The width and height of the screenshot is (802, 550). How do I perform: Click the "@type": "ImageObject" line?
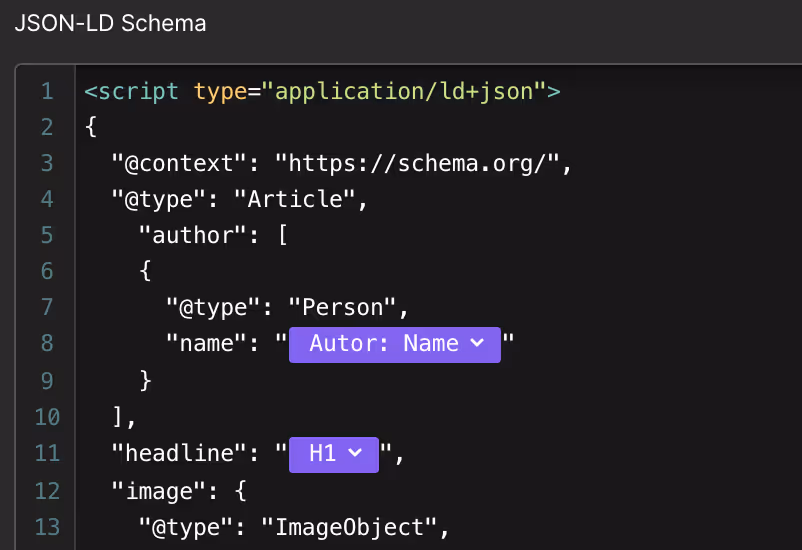tap(294, 527)
